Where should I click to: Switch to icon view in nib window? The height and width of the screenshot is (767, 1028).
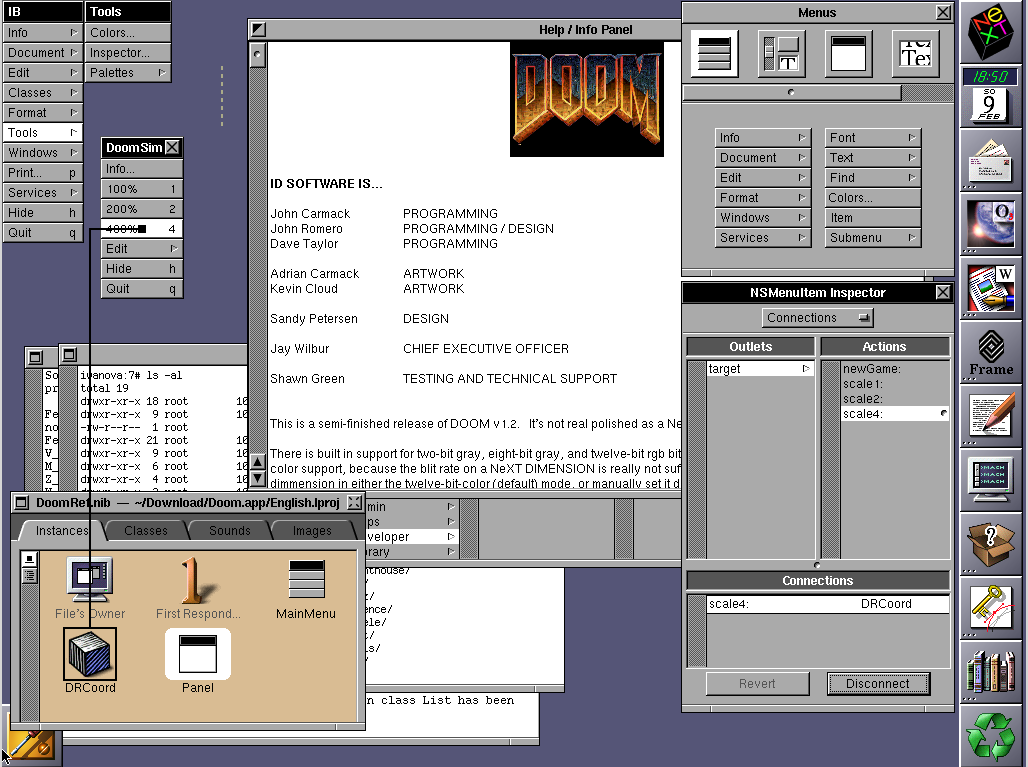[29, 559]
